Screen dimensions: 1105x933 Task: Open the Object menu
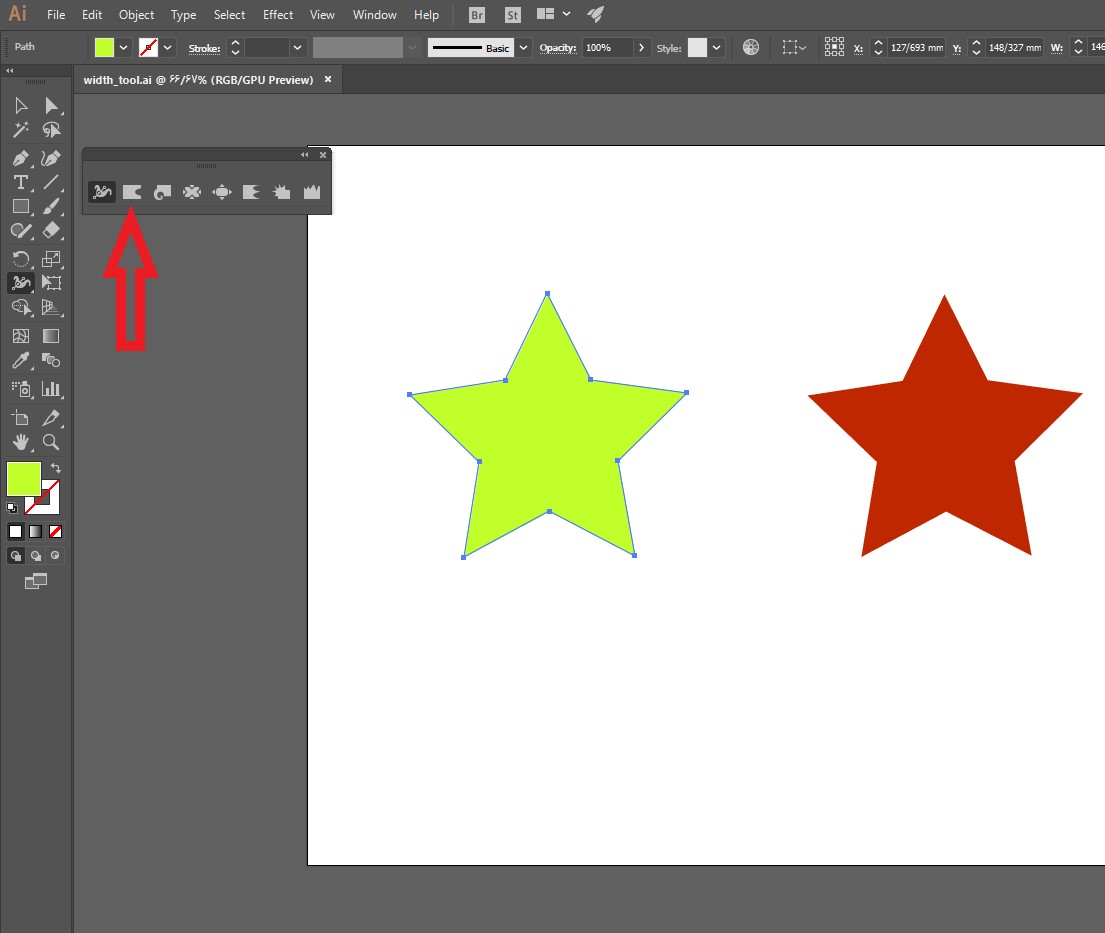coord(136,15)
